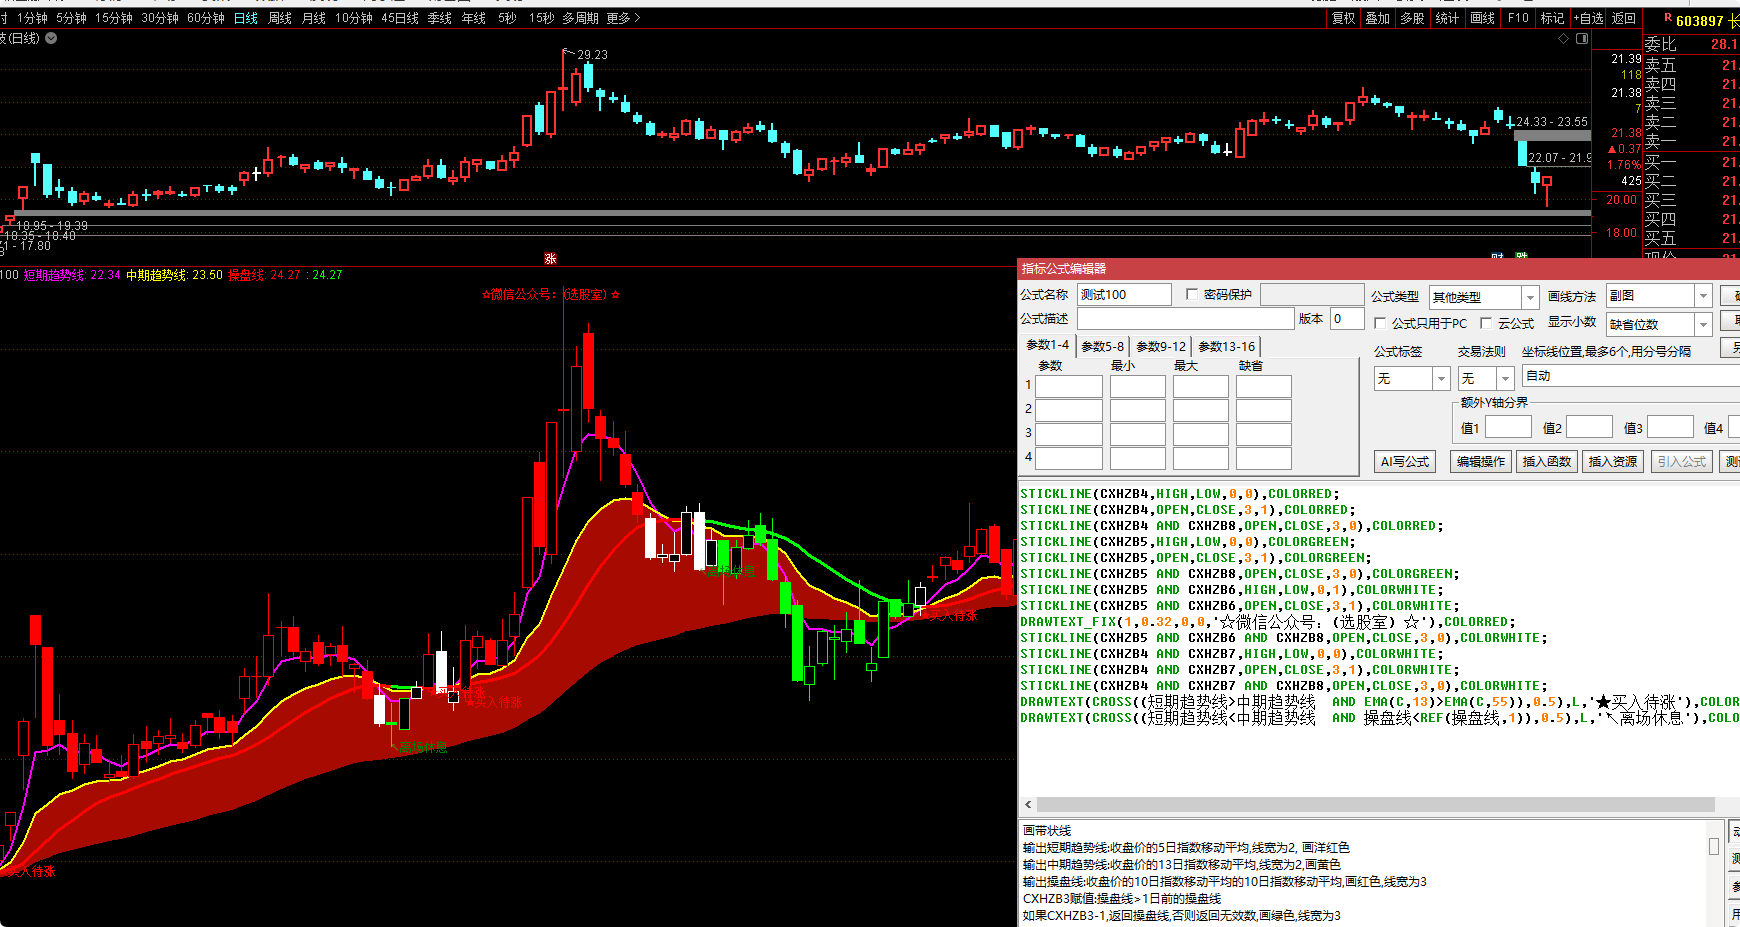1740x927 pixels.
Task: Expand the 画线方法 dropdown showing 副图
Action: point(1703,296)
